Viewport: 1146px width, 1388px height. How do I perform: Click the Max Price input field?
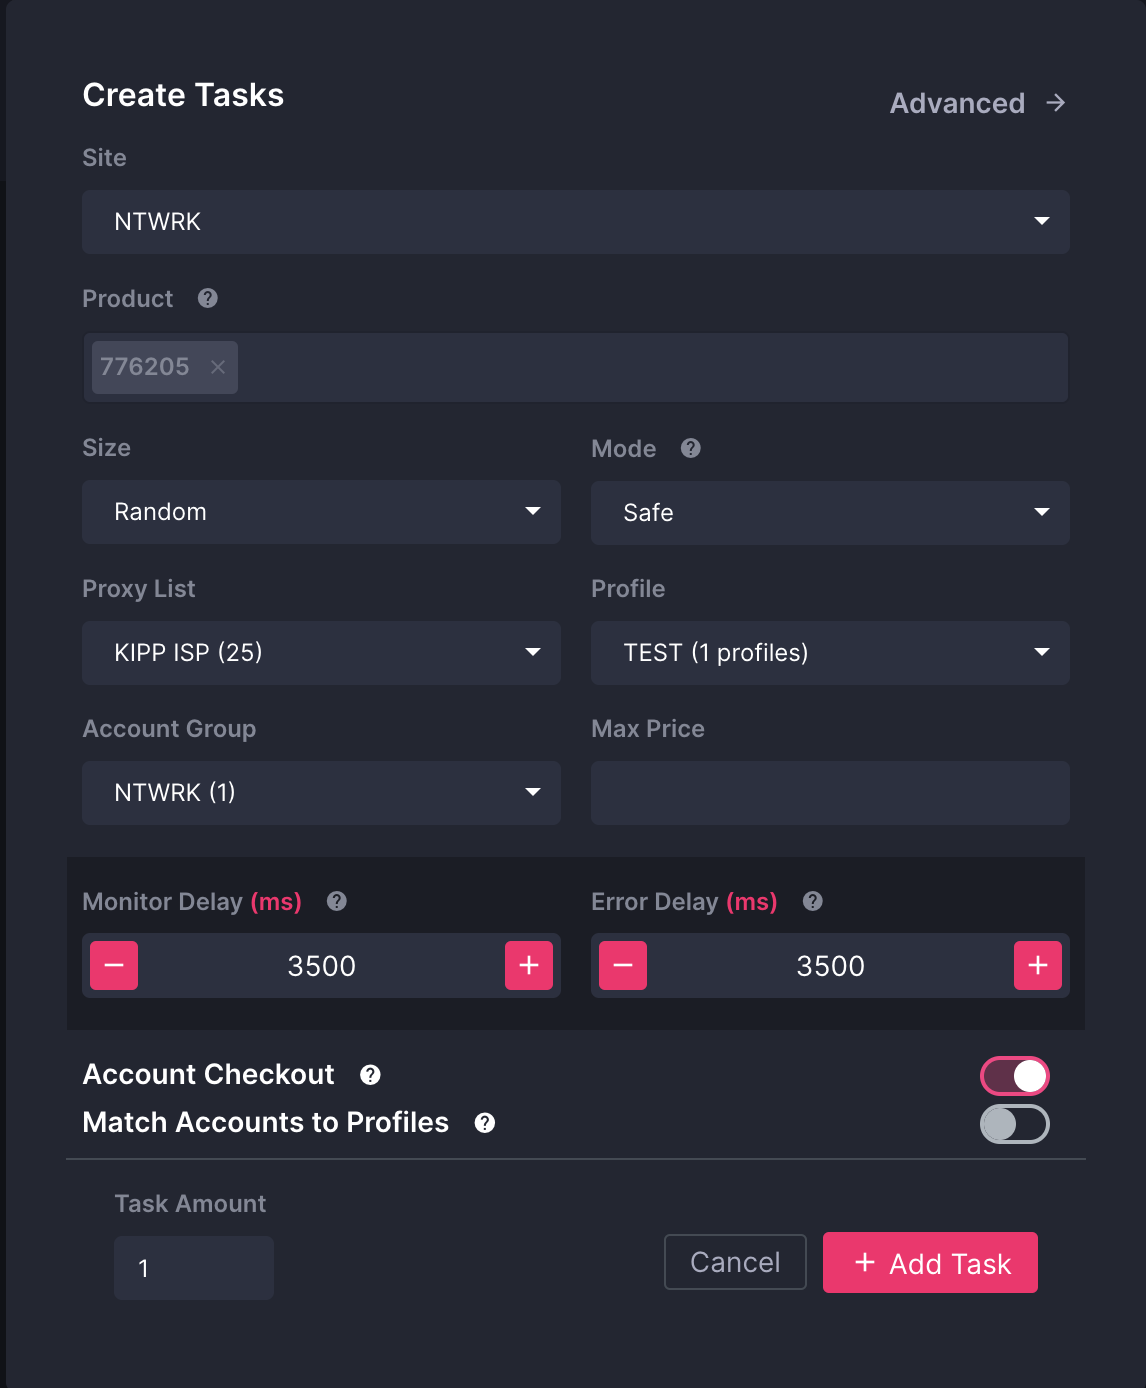pos(830,793)
